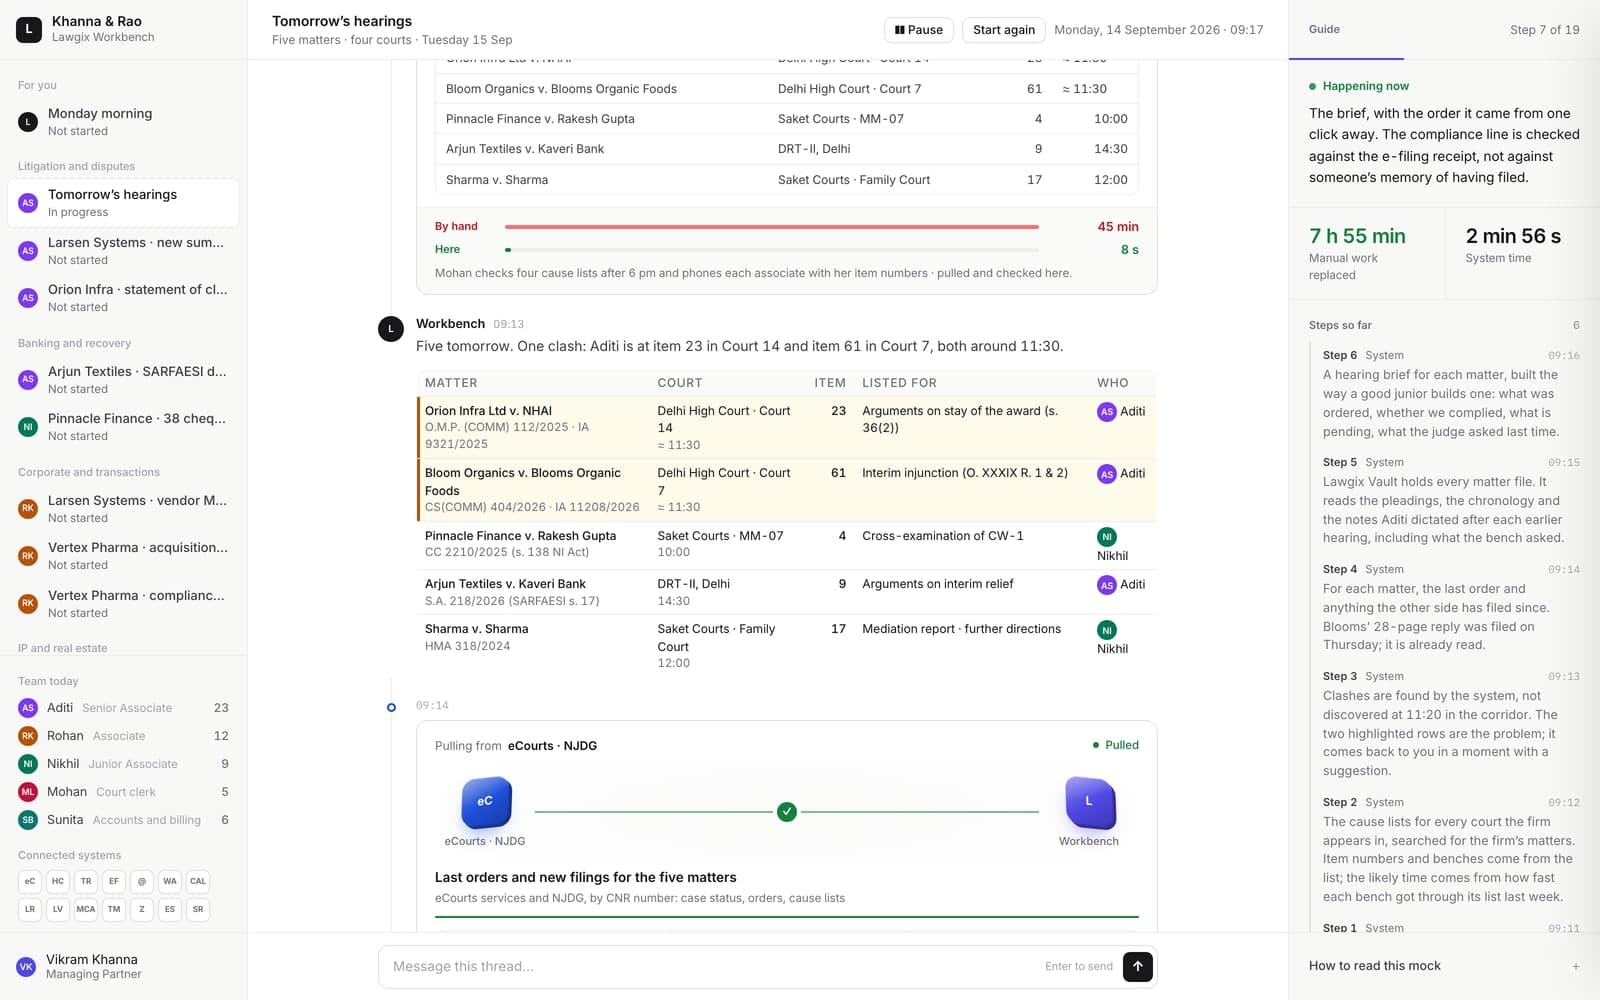Click the Khanna & Rao logo icon

click(29, 29)
